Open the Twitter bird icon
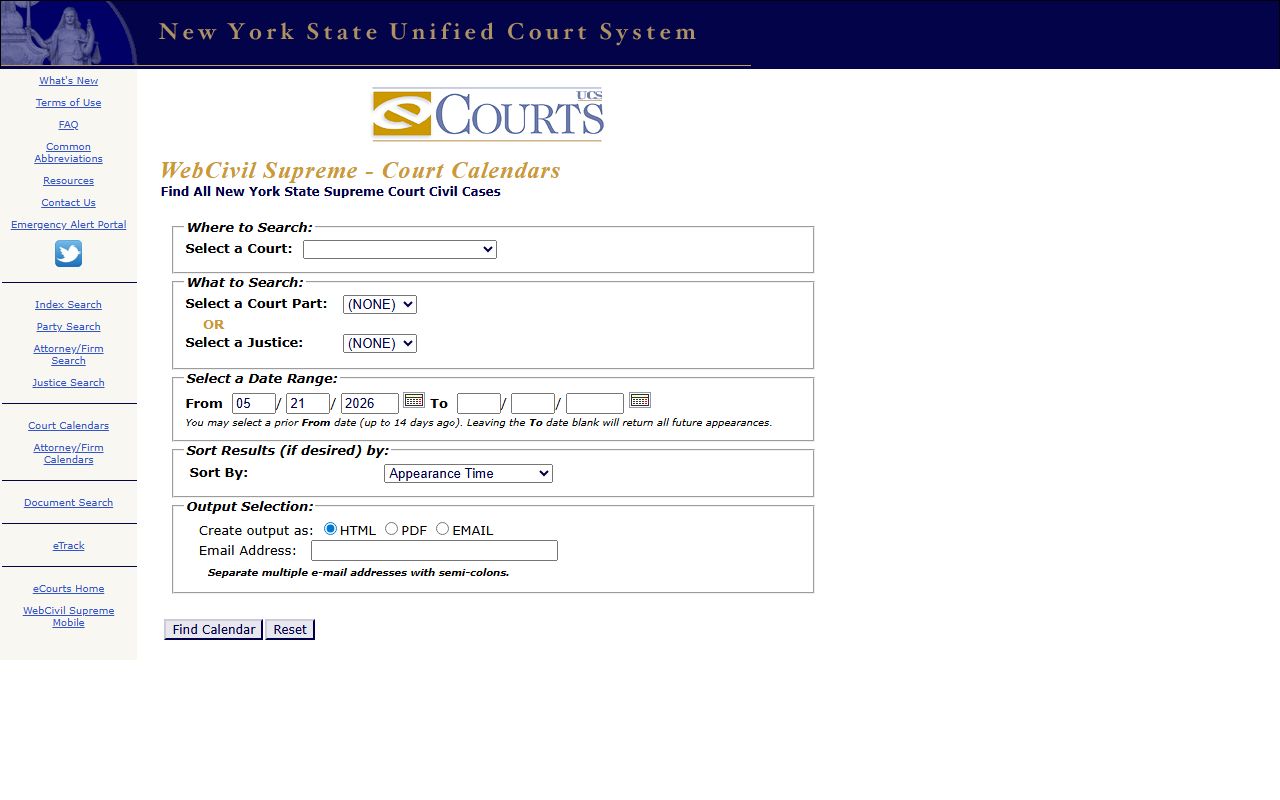Image resolution: width=1280 pixels, height=800 pixels. point(68,254)
